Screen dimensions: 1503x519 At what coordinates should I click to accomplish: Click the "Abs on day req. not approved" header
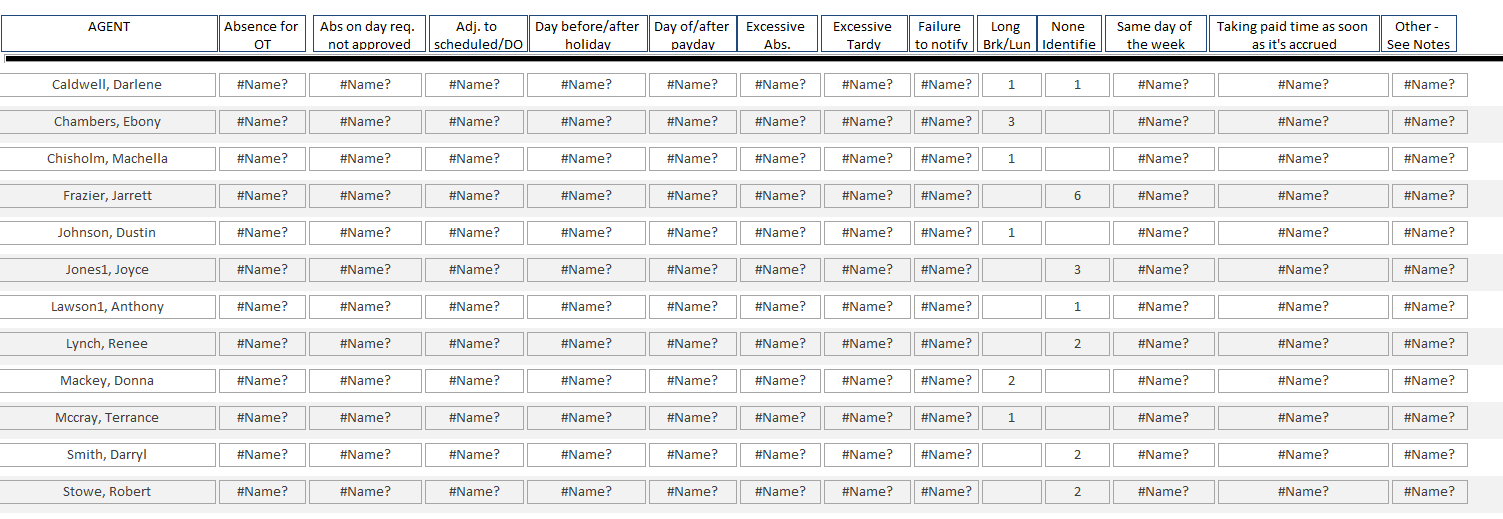pos(368,34)
